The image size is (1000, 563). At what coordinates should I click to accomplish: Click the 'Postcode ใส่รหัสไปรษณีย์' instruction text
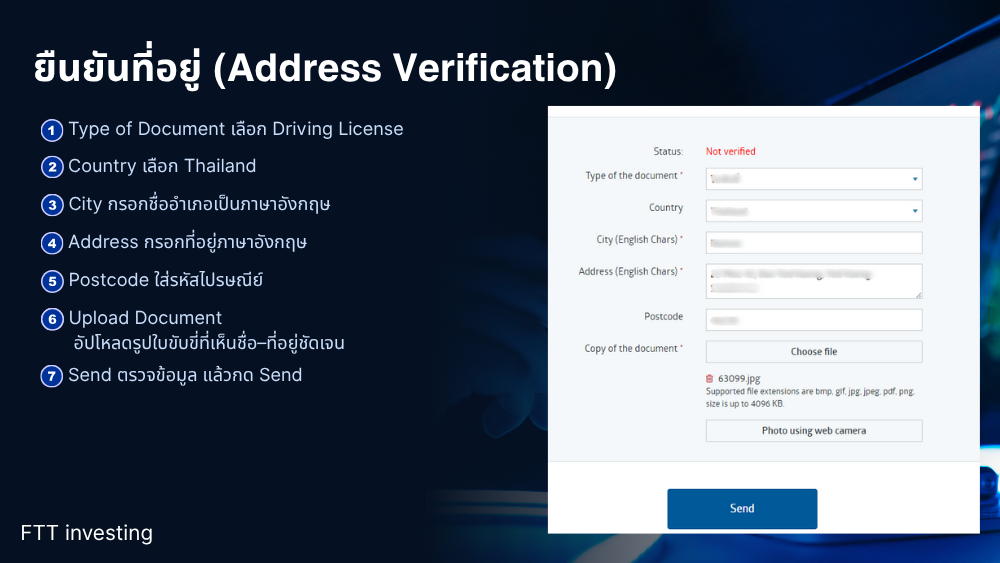[x=166, y=281]
